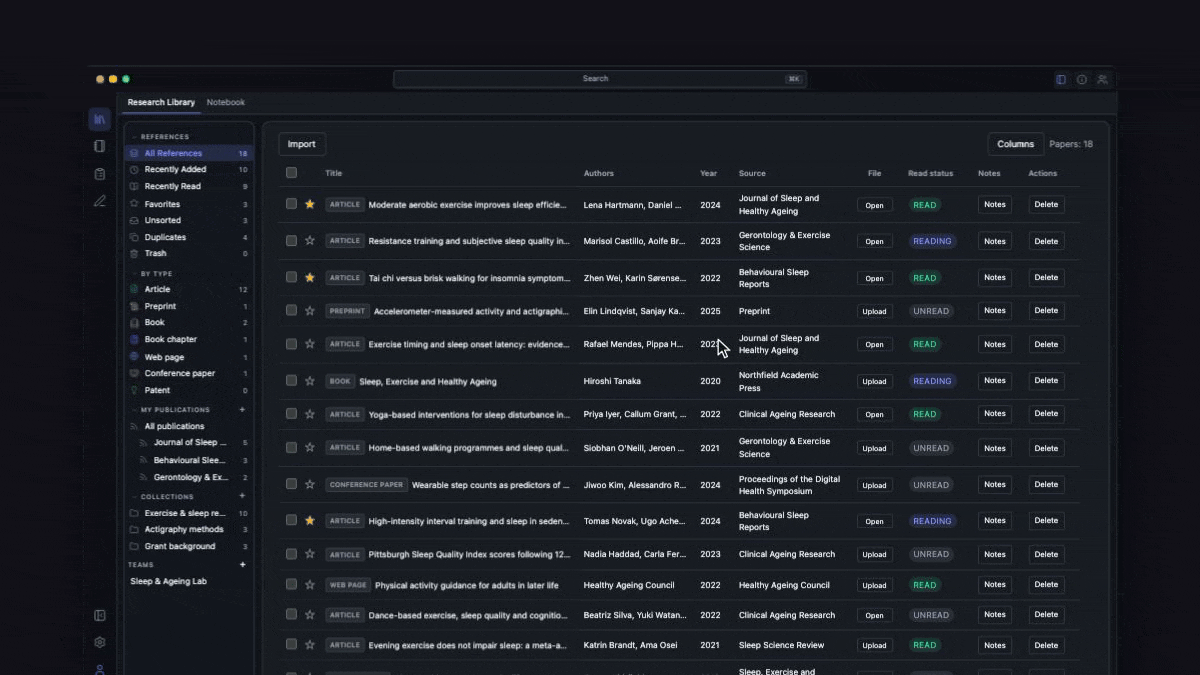The width and height of the screenshot is (1200, 675).
Task: Star the Resistance training paper as favorite
Action: point(310,241)
